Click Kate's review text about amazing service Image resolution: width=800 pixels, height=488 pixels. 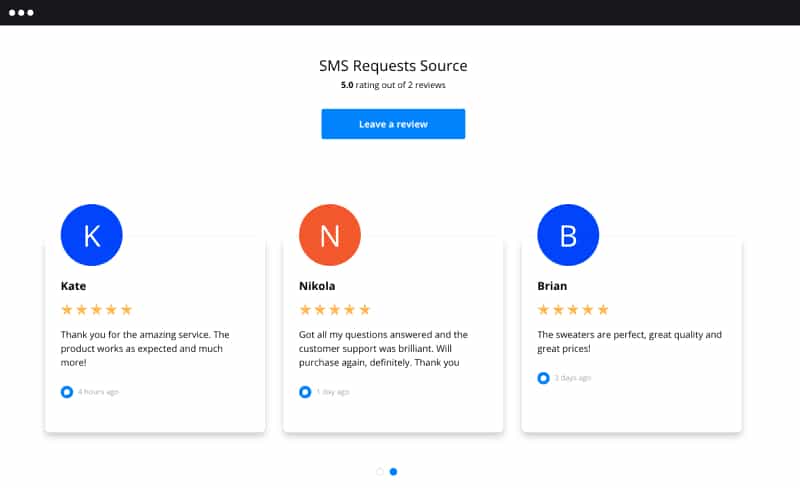coord(145,349)
